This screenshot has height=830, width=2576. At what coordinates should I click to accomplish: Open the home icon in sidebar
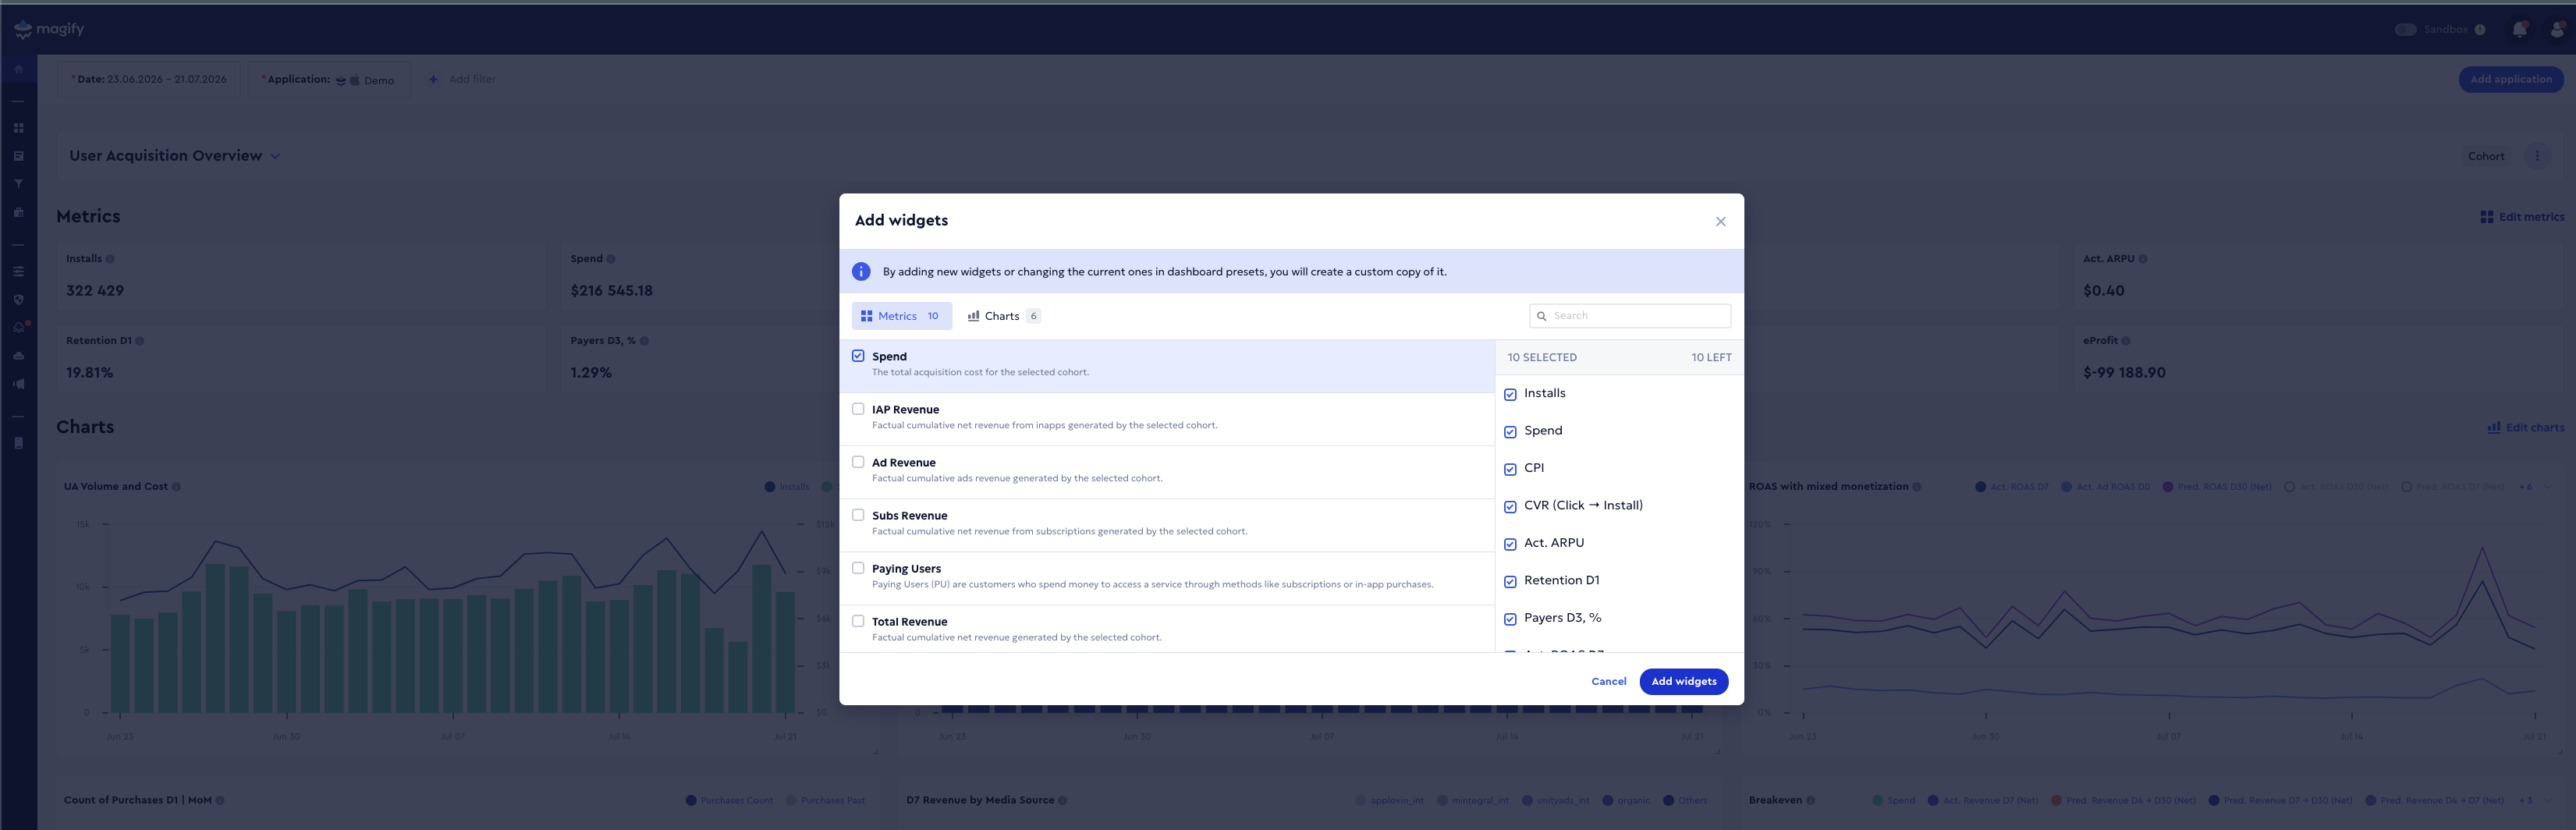18,69
